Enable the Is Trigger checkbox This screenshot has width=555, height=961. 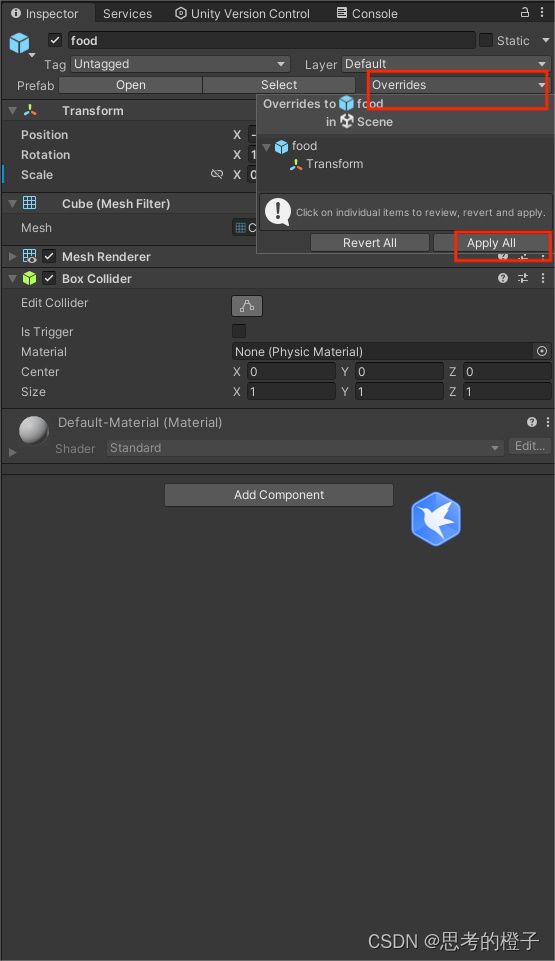click(239, 331)
